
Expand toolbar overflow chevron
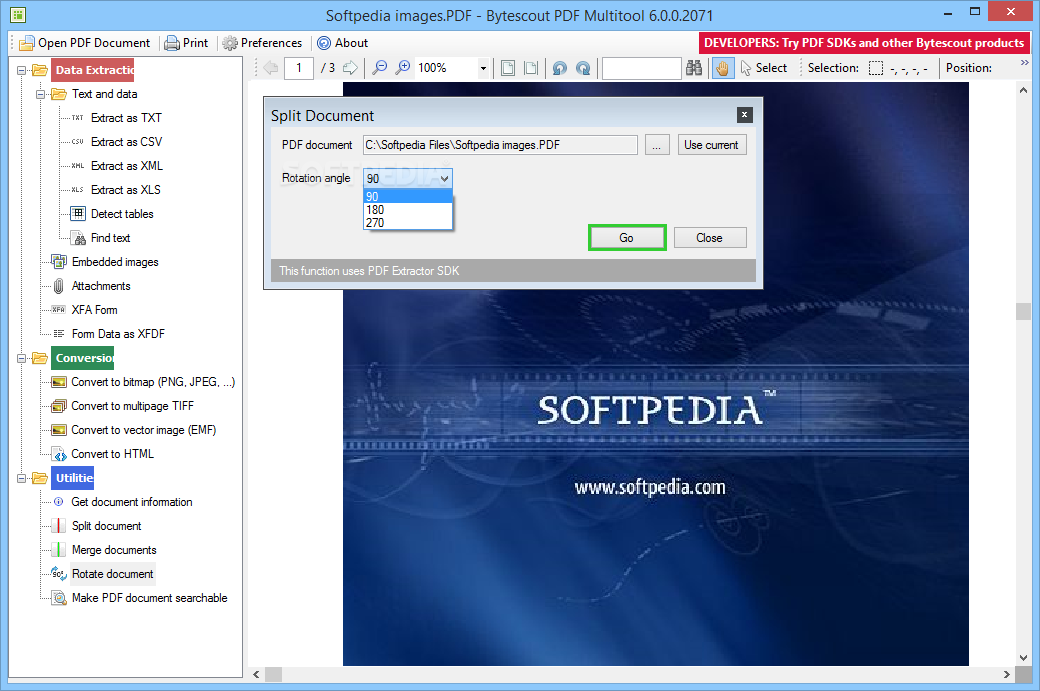coord(1024,62)
